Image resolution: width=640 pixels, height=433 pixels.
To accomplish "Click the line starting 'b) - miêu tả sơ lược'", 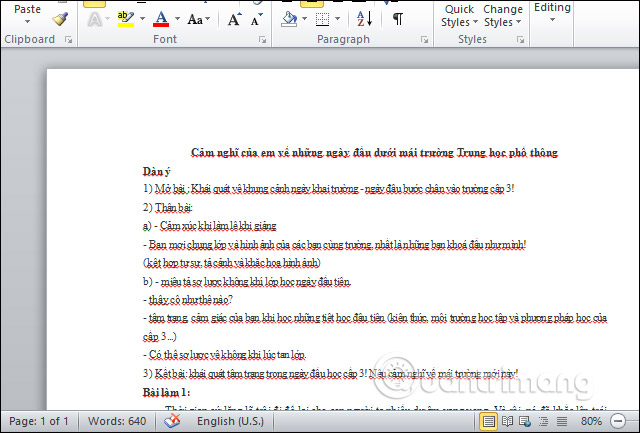I will [x=247, y=282].
